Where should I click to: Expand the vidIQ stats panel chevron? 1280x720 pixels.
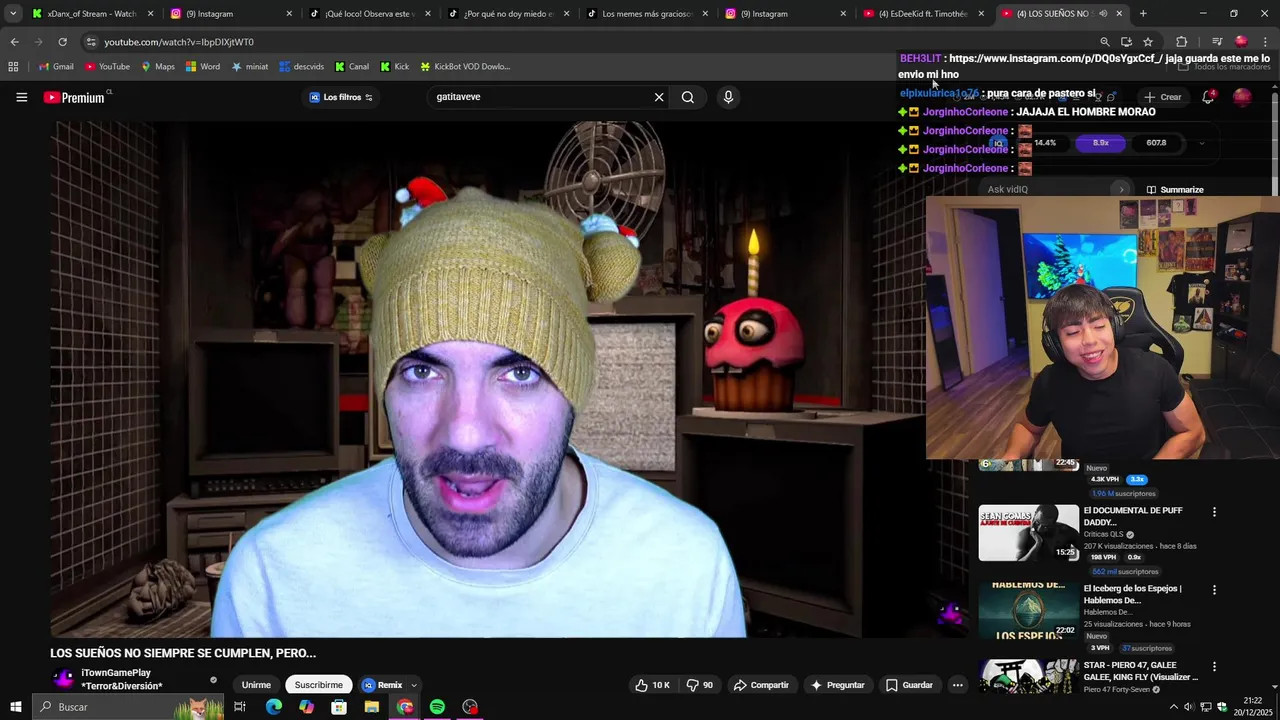1201,143
